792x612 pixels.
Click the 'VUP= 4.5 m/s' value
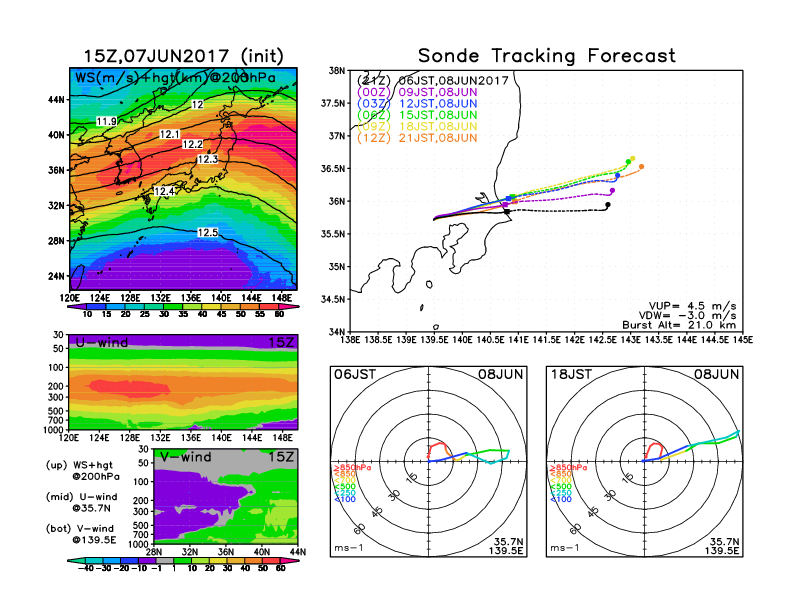click(692, 306)
